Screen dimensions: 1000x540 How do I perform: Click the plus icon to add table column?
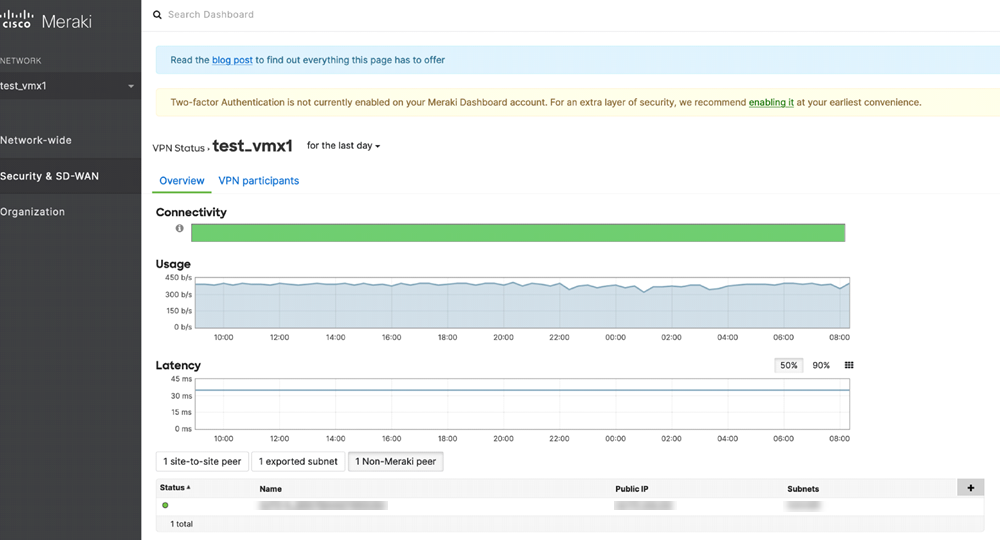[x=970, y=488]
